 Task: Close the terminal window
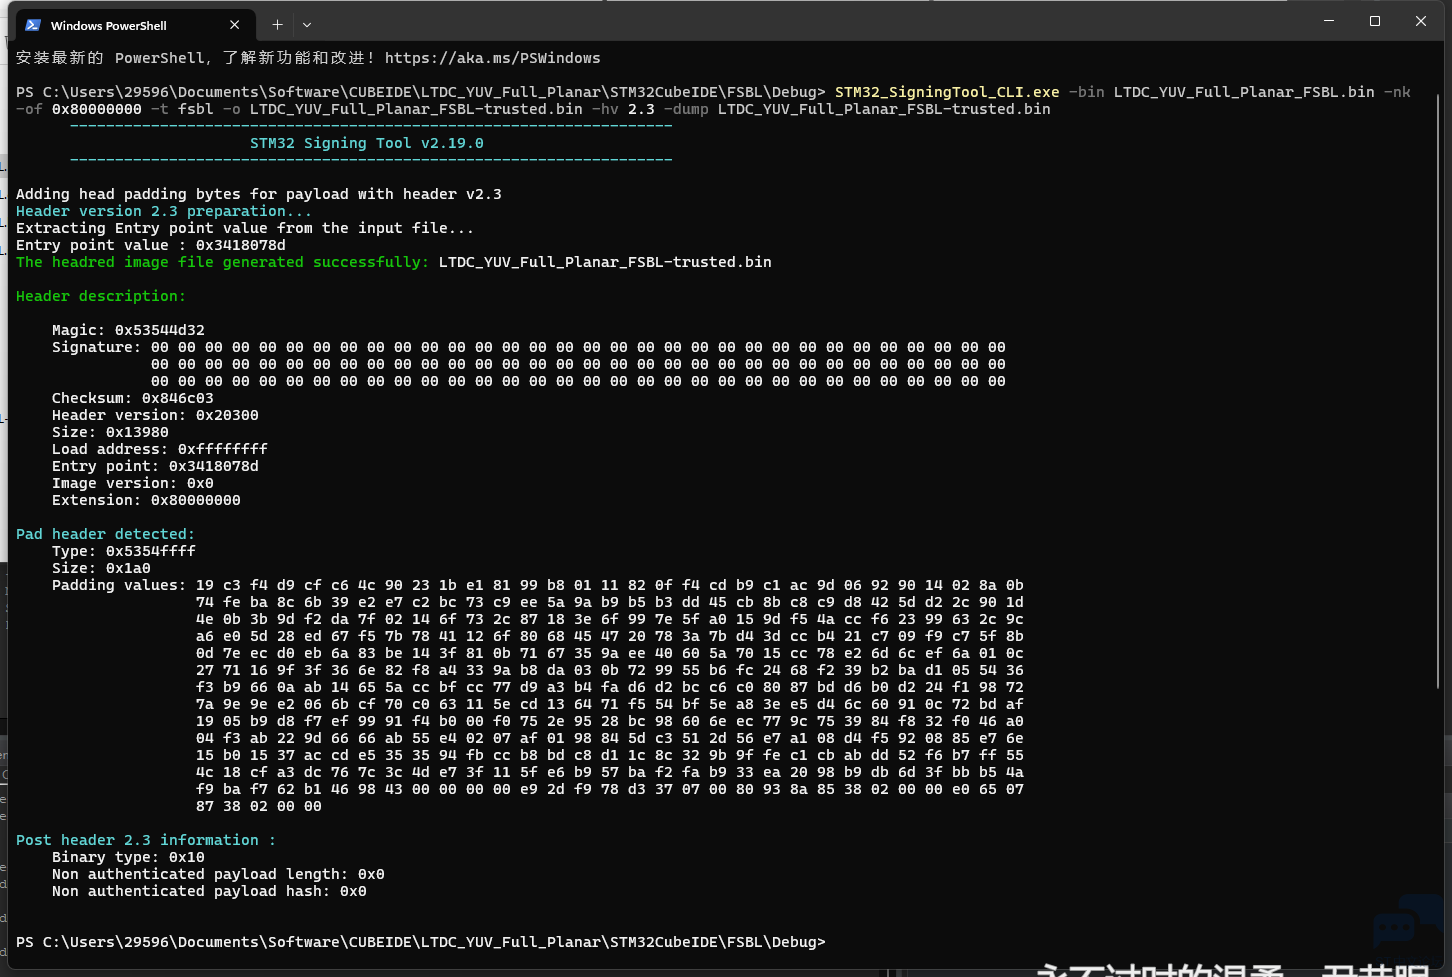tap(1421, 21)
